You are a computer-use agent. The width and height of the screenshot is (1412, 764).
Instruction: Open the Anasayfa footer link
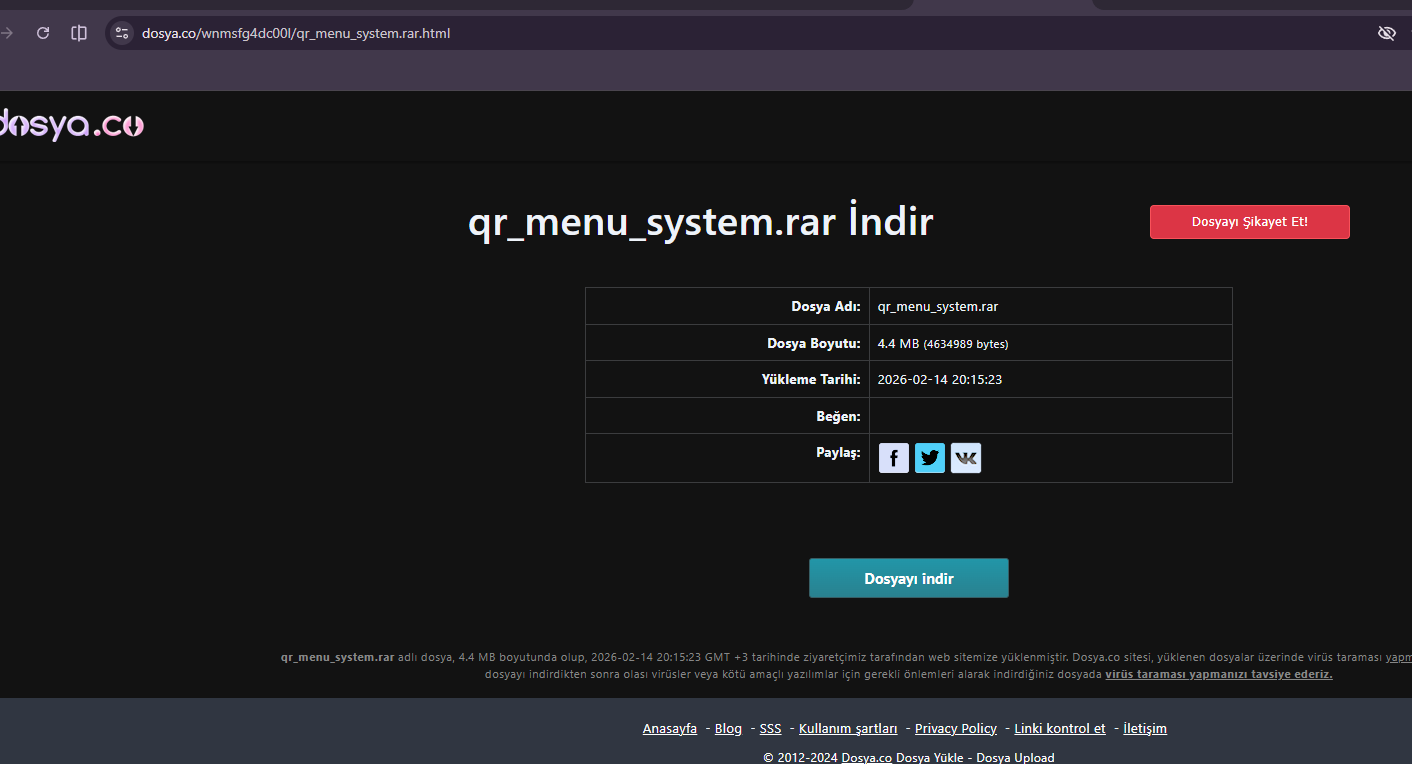click(x=670, y=728)
